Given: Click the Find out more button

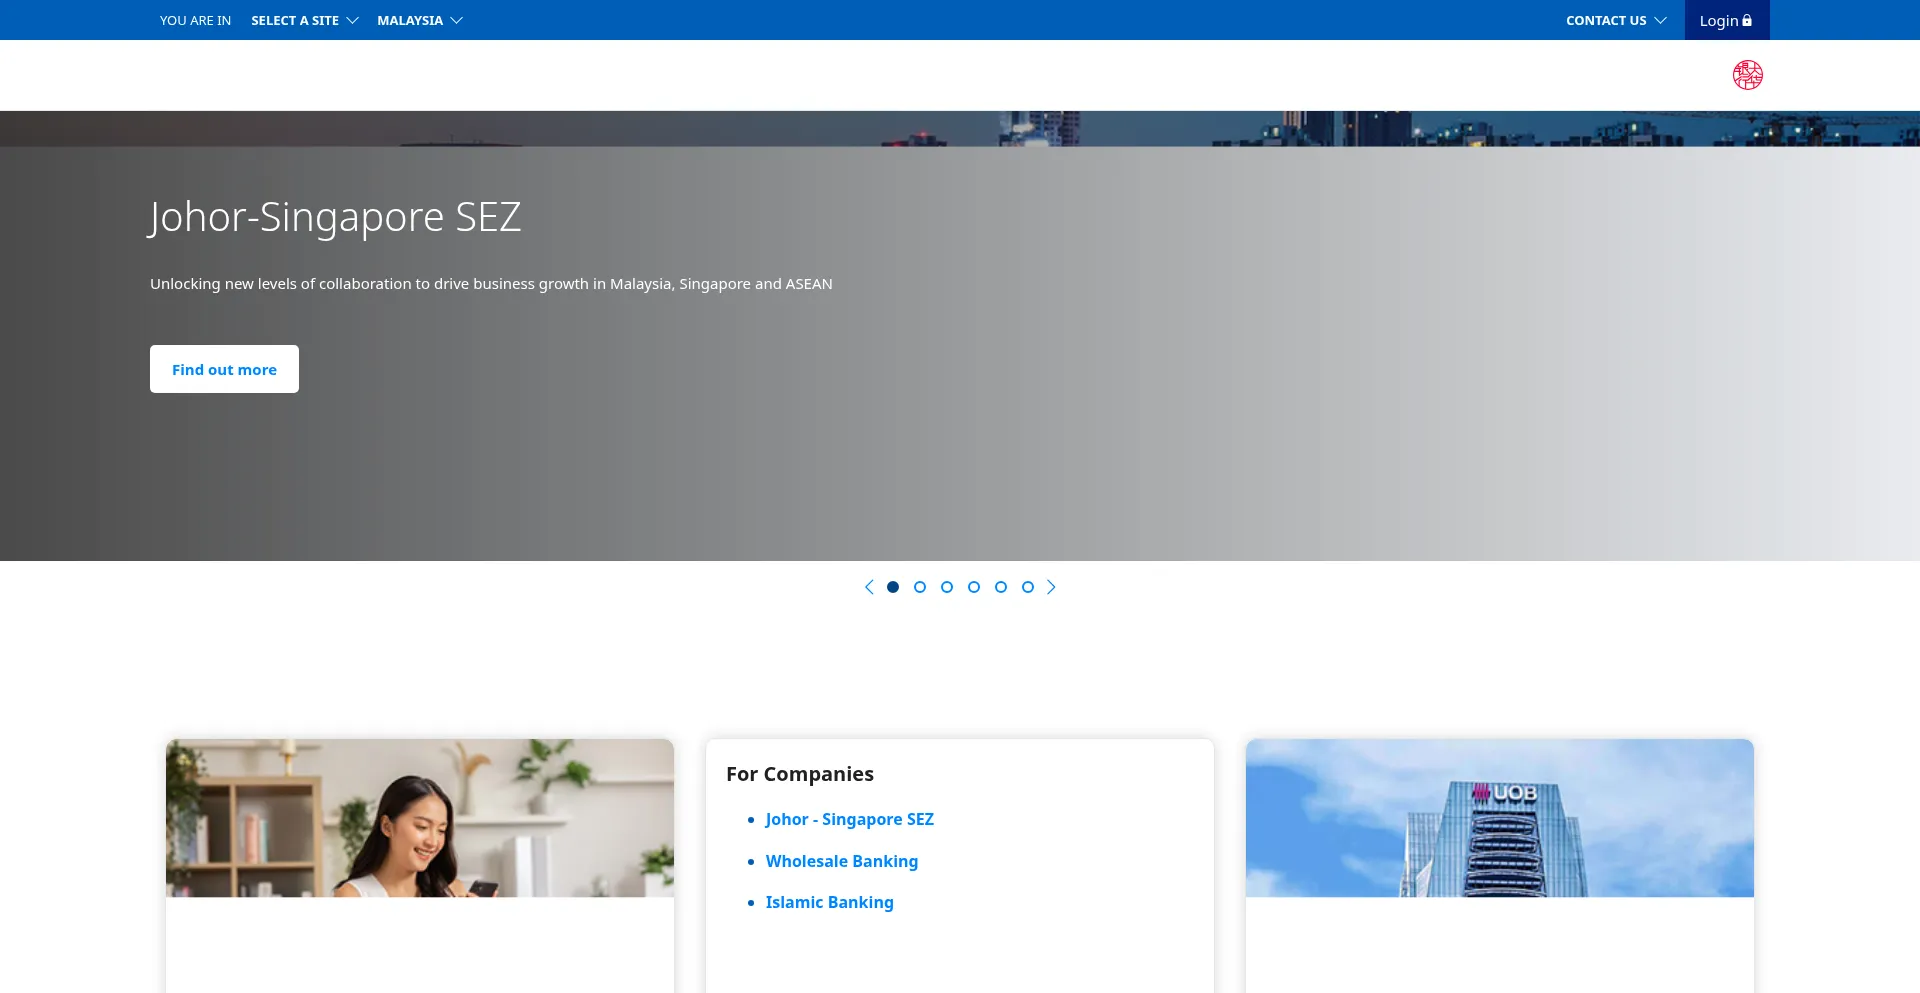Looking at the screenshot, I should (x=224, y=369).
